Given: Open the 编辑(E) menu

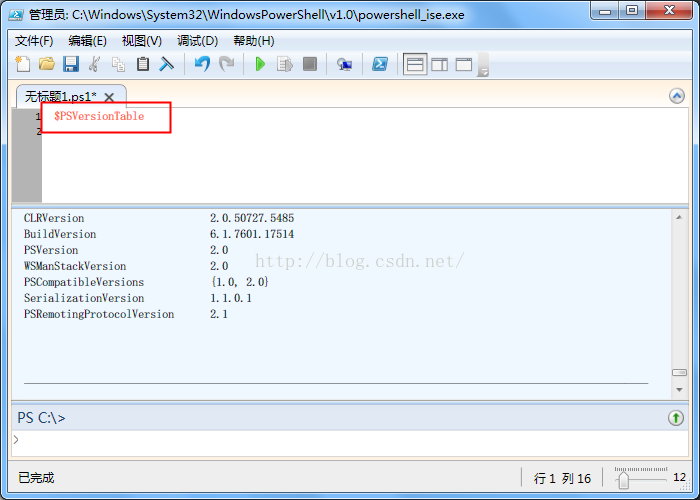Looking at the screenshot, I should point(88,41).
